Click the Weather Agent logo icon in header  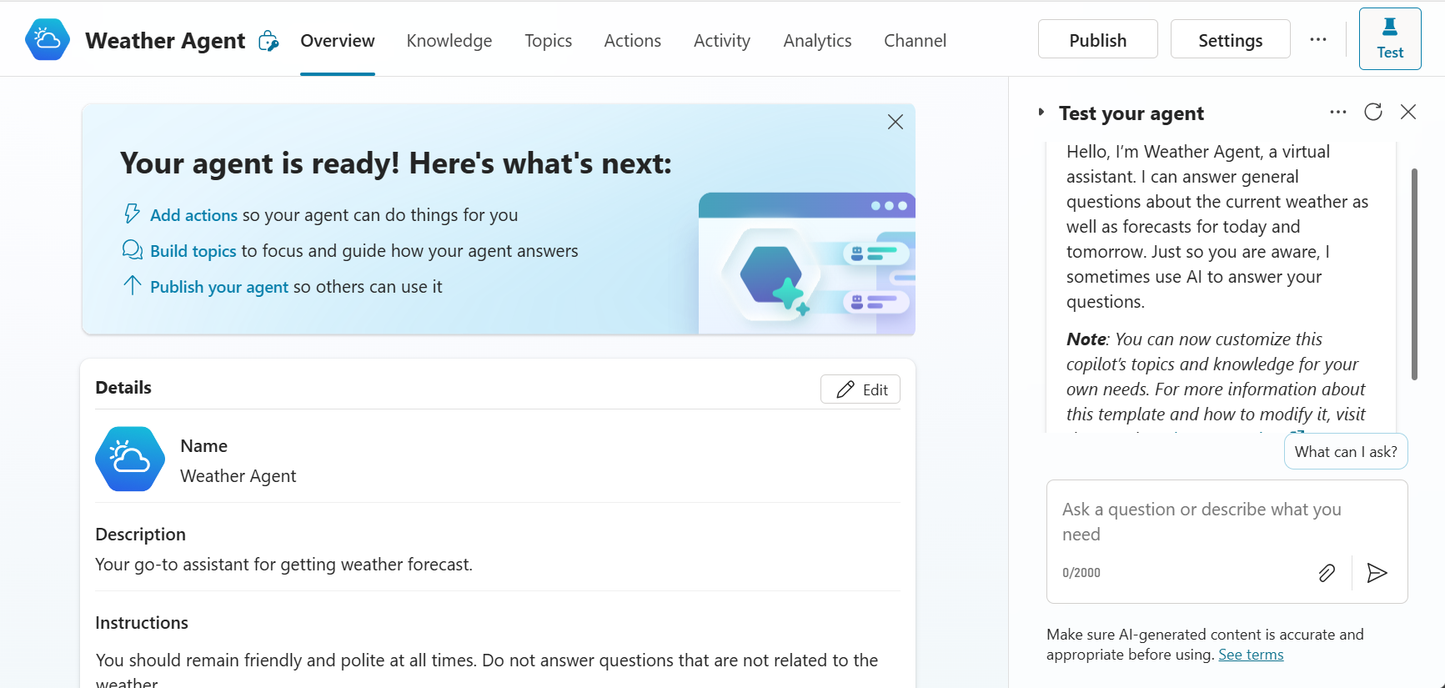coord(47,40)
